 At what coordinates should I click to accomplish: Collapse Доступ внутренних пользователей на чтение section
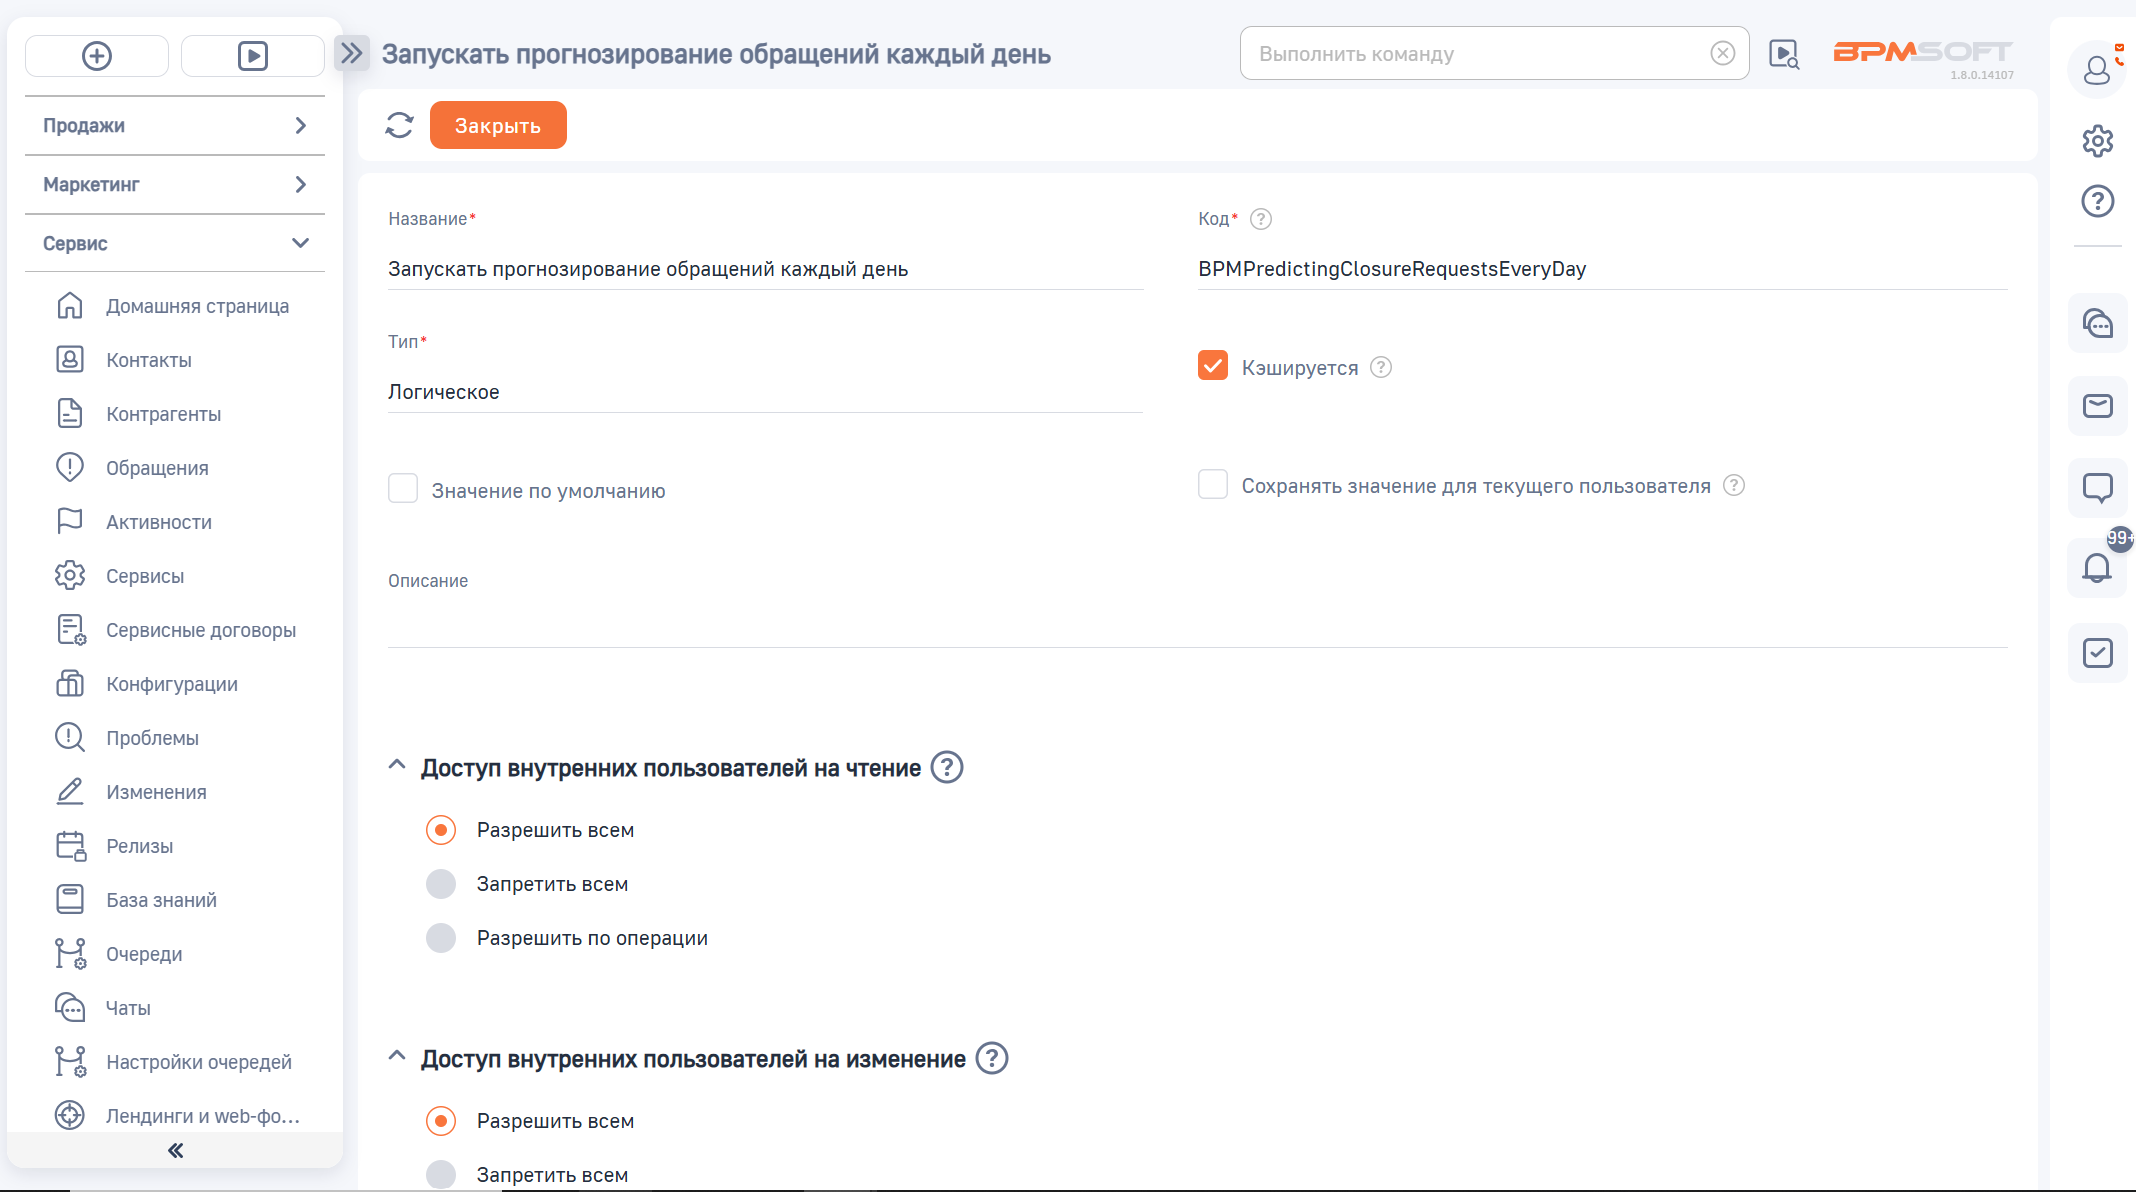(396, 766)
